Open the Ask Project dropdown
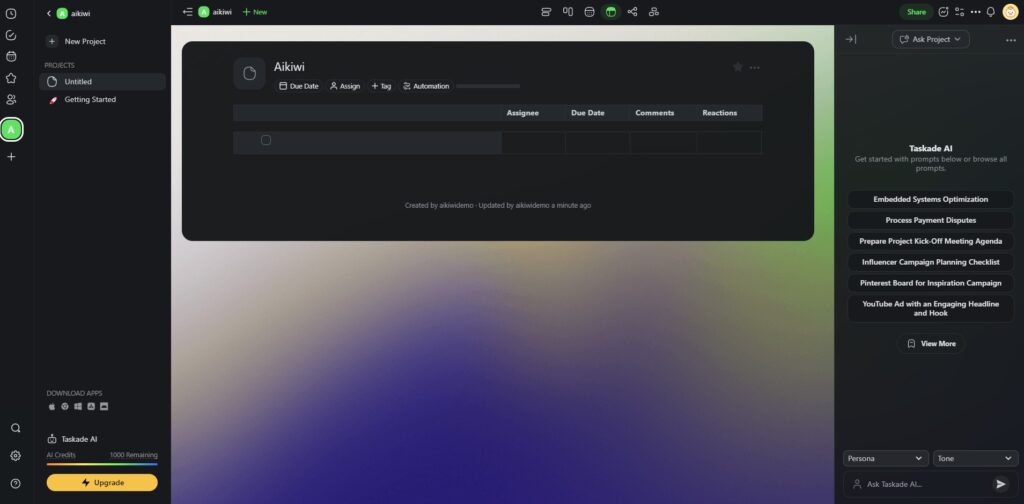Image resolution: width=1024 pixels, height=504 pixels. tap(931, 39)
